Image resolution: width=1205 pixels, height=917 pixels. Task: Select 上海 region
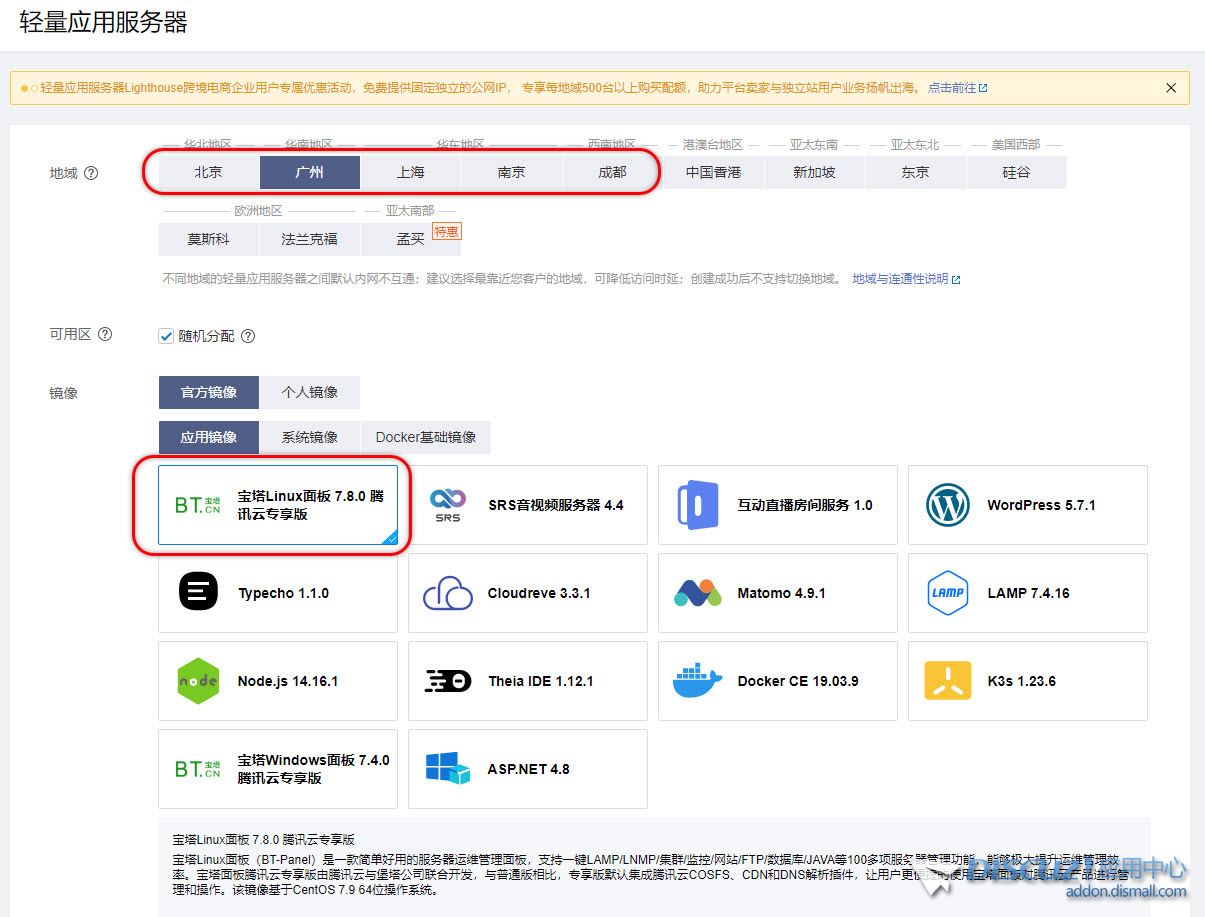[x=411, y=172]
